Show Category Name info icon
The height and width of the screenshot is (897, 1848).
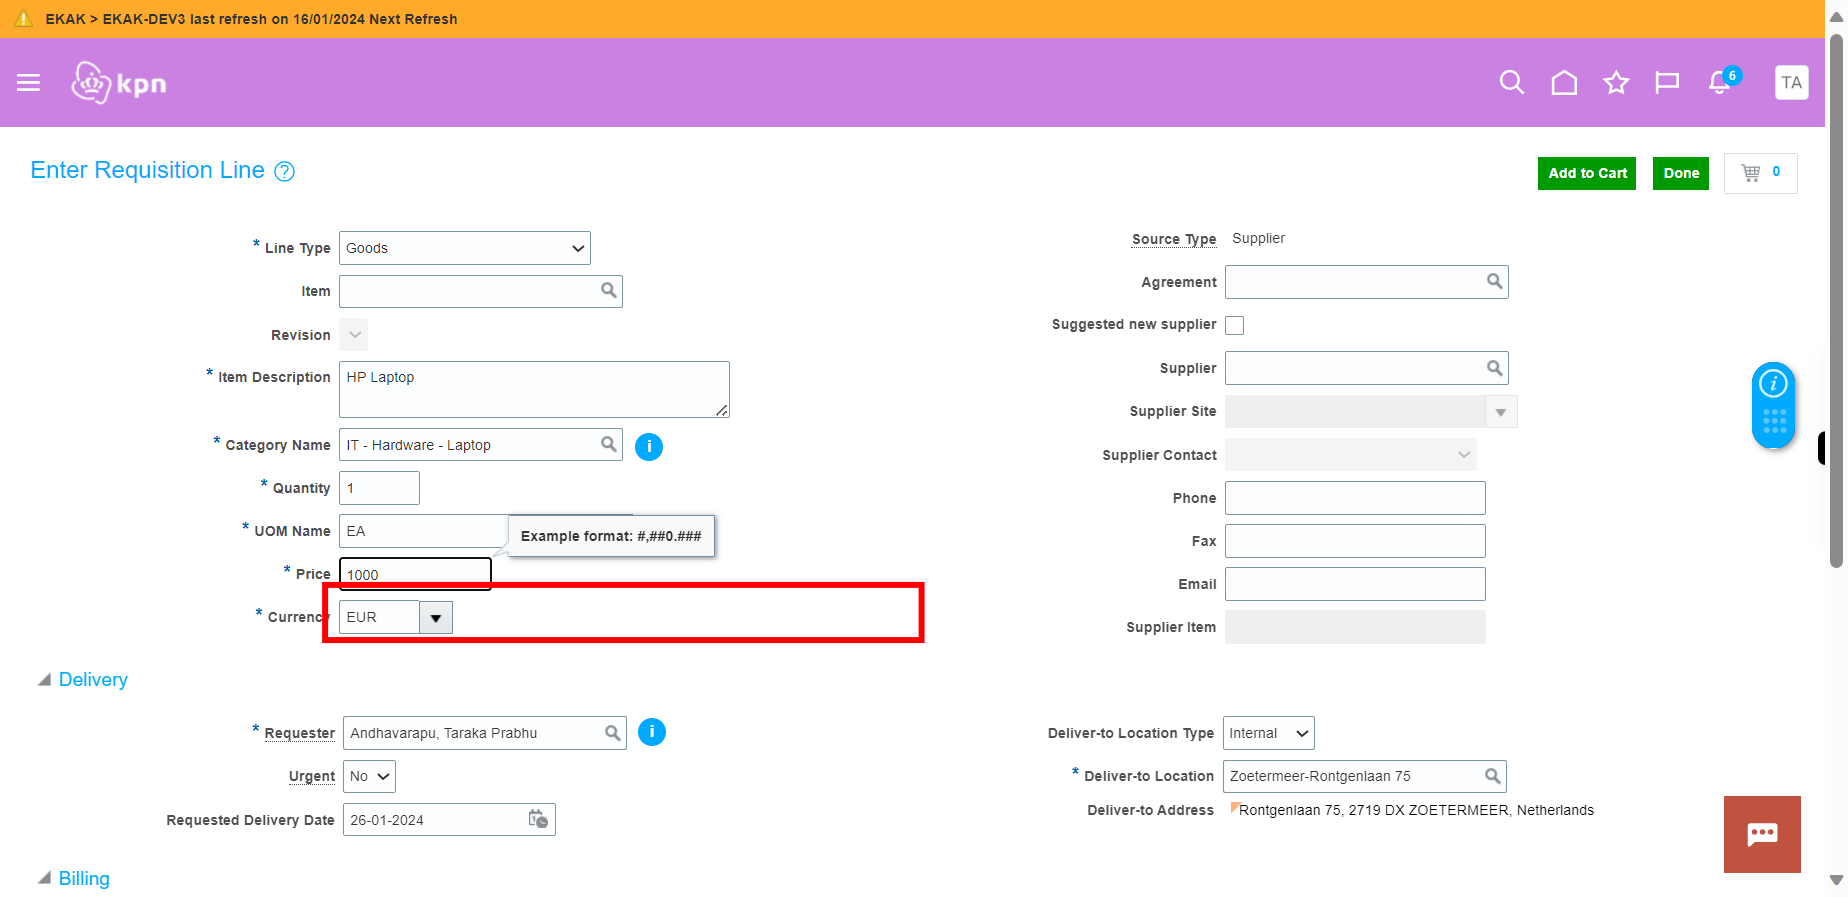649,446
